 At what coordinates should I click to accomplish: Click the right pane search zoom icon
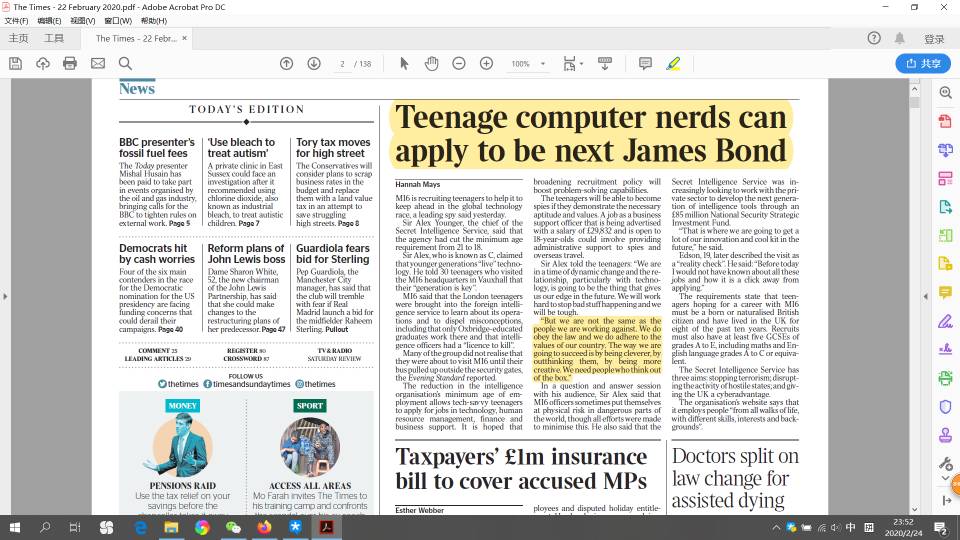coord(945,92)
